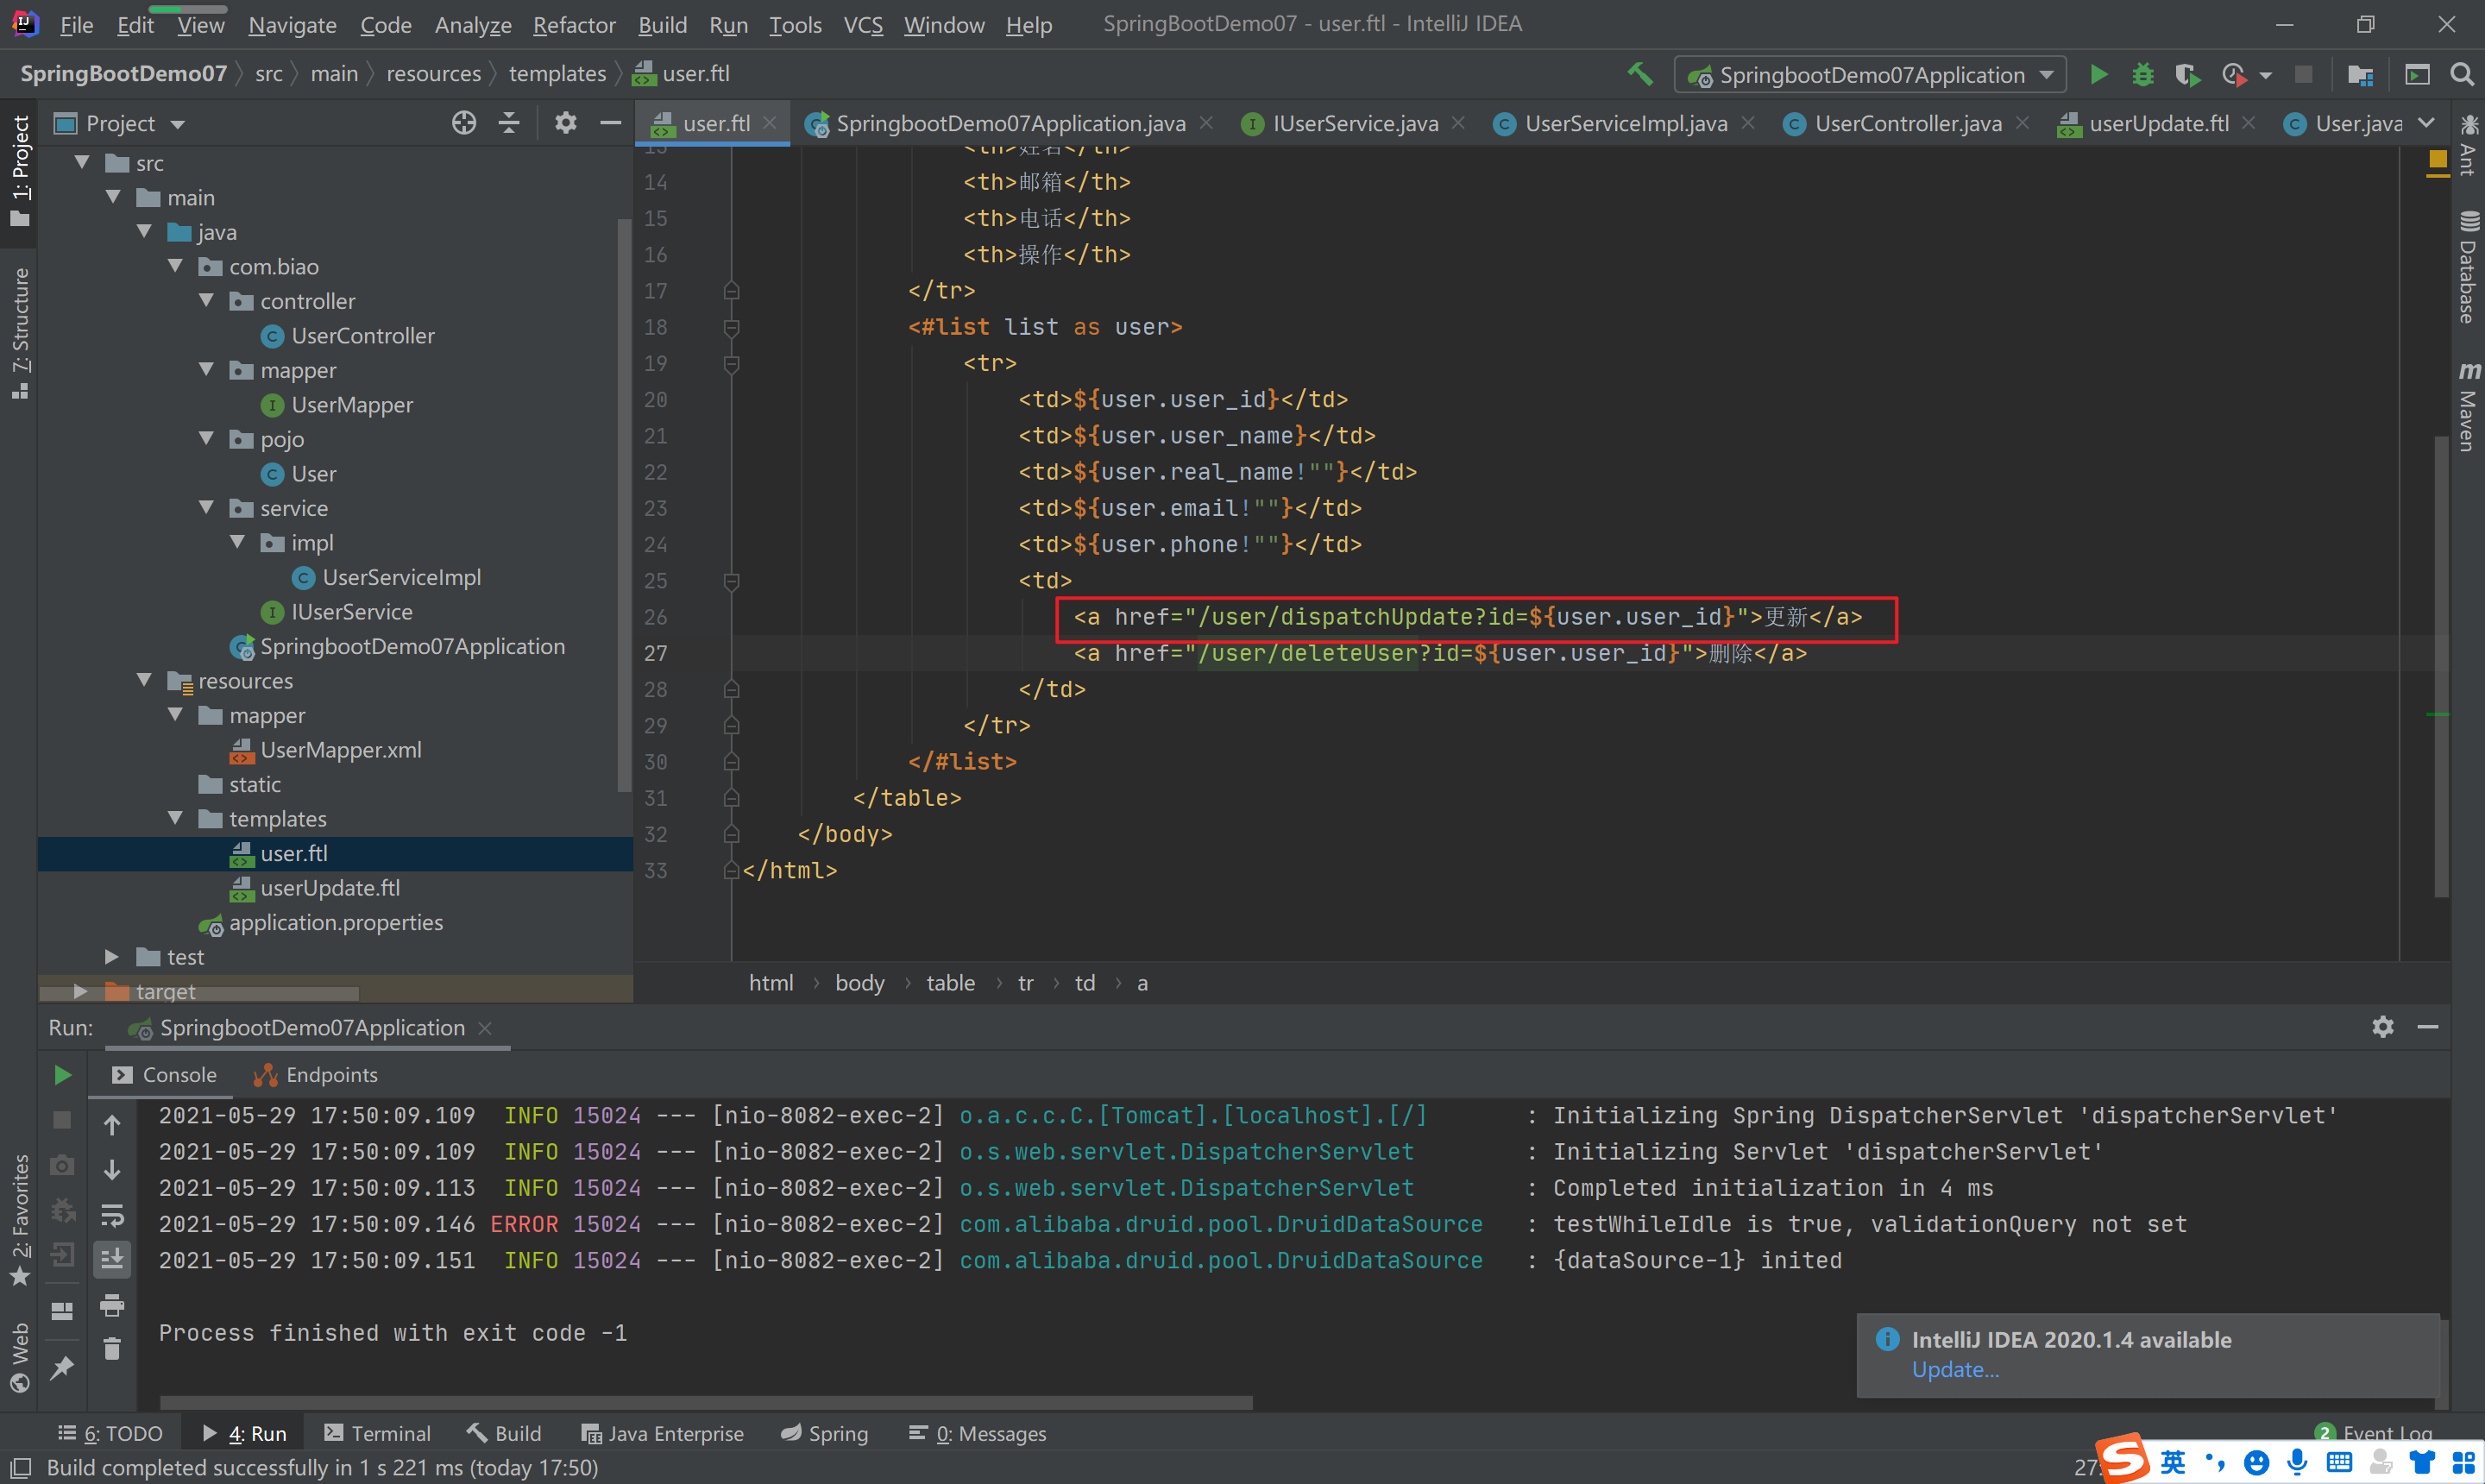This screenshot has height=1484, width=2485.
Task: Expand the test folder in tree
Action: click(x=111, y=957)
